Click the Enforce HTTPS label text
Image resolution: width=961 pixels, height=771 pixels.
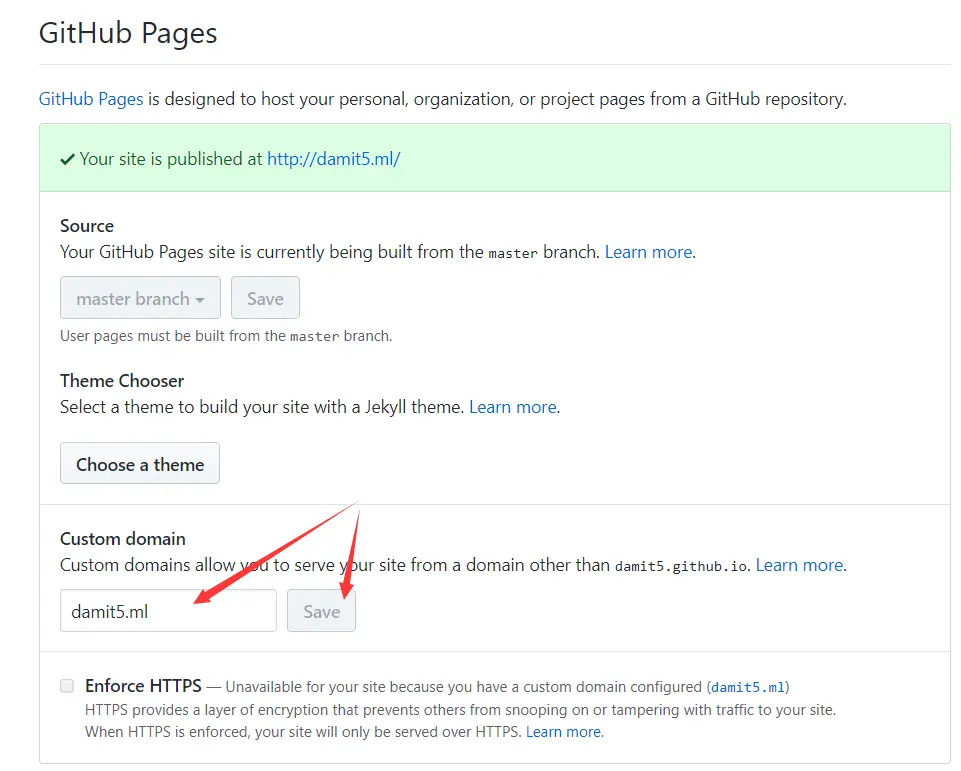144,686
